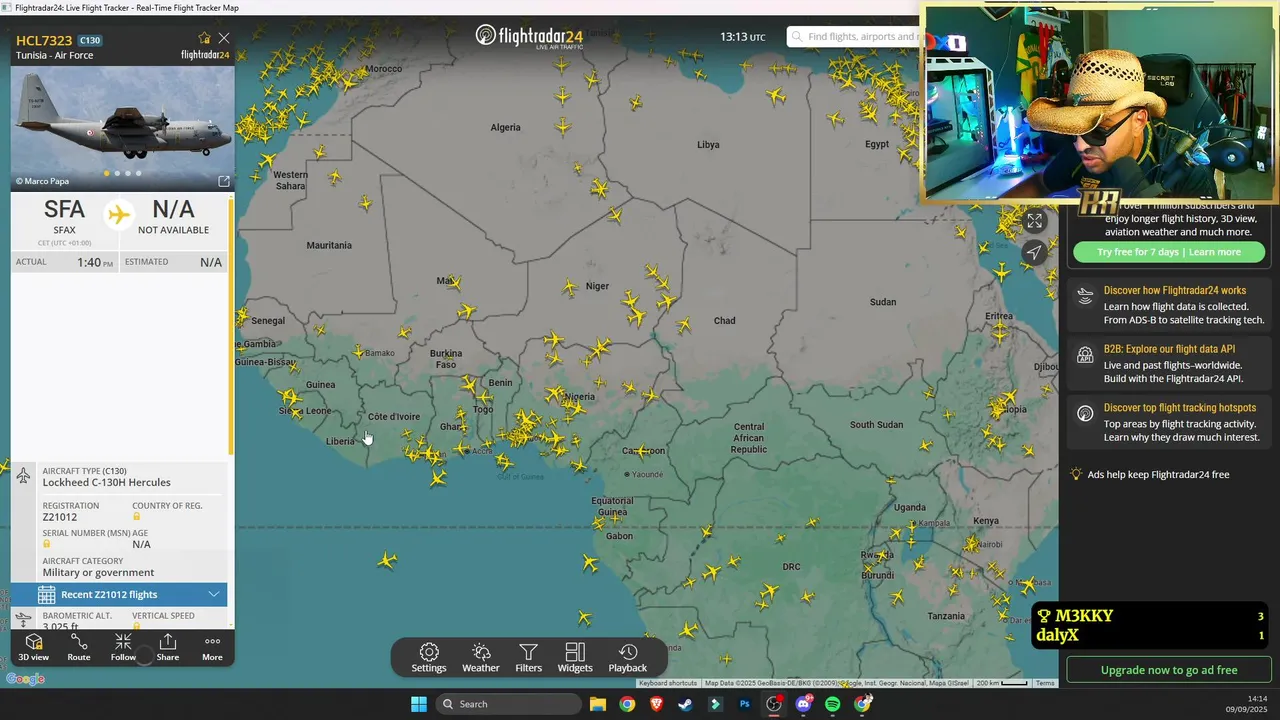
Task: Click the ads lightbulb icon
Action: pos(1076,475)
